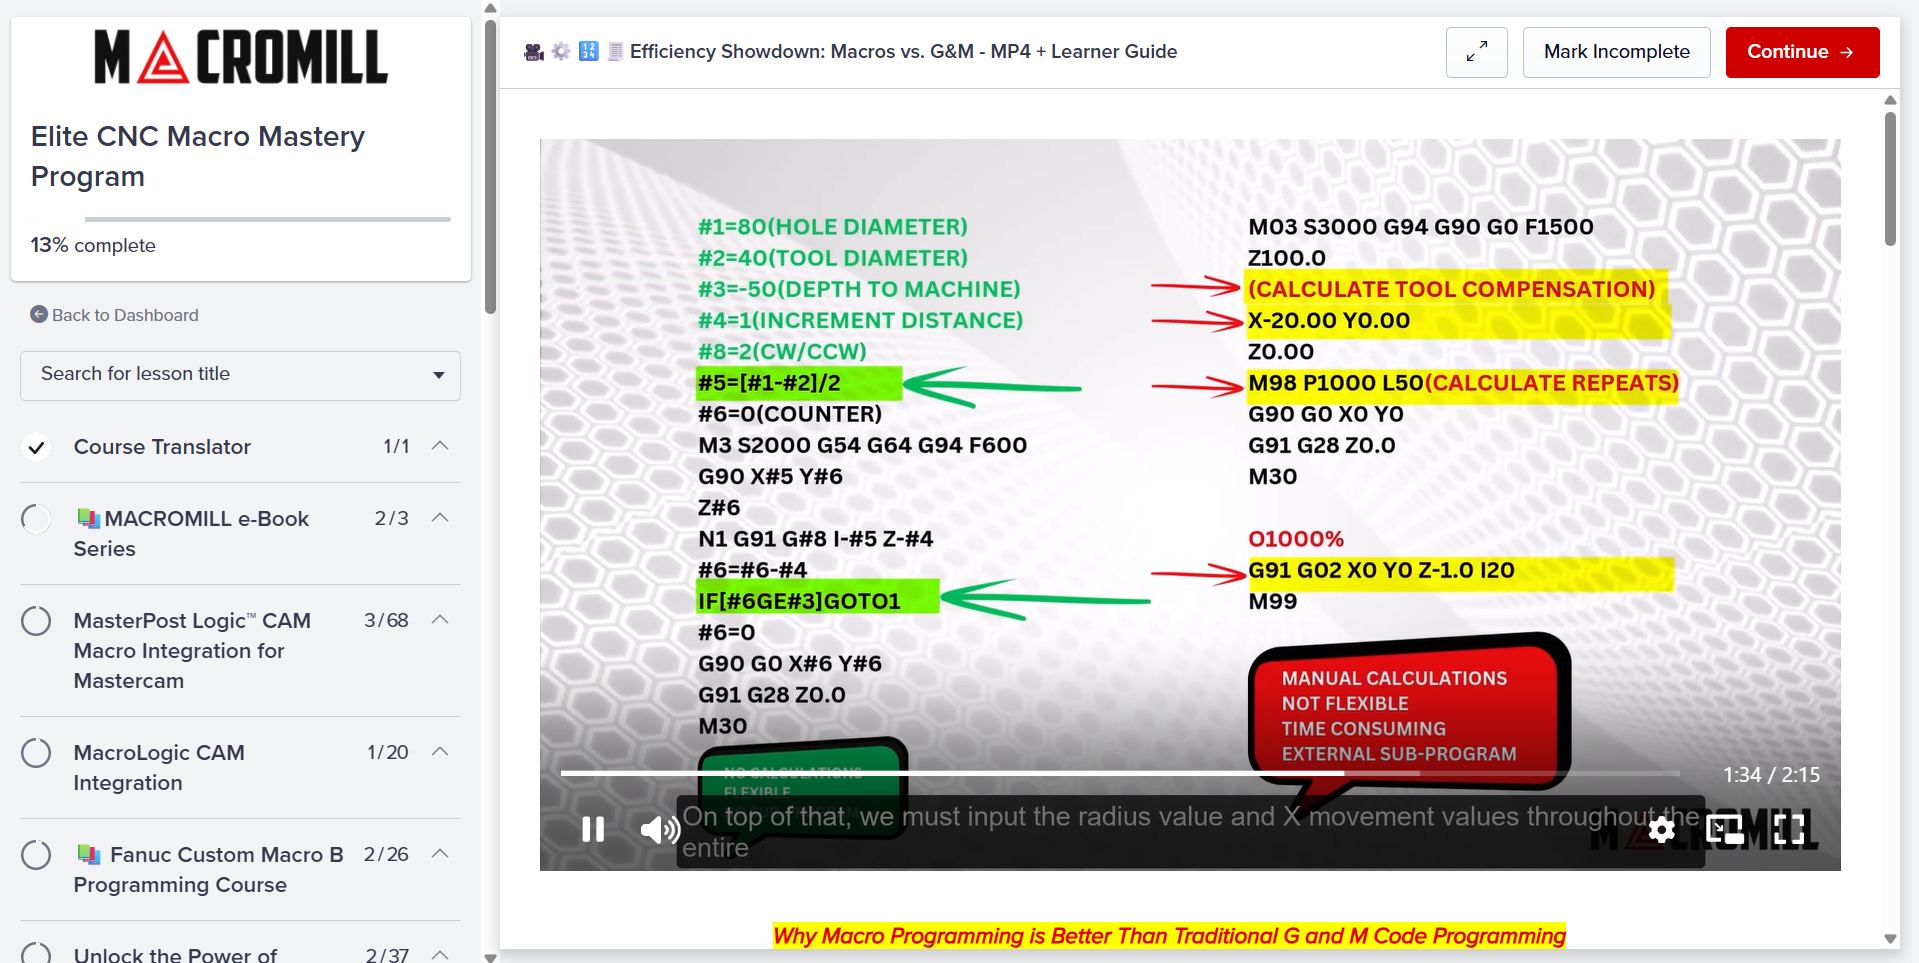1919x963 pixels.
Task: Click the main content vertical scrollbar
Action: click(1890, 178)
